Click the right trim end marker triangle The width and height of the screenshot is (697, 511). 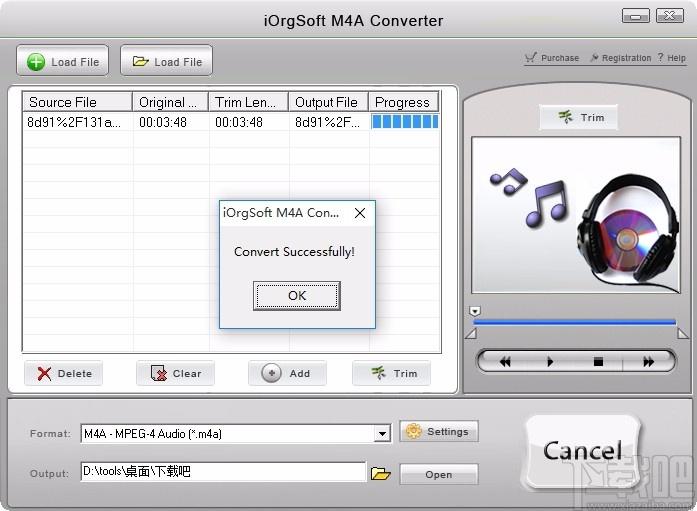(x=683, y=333)
